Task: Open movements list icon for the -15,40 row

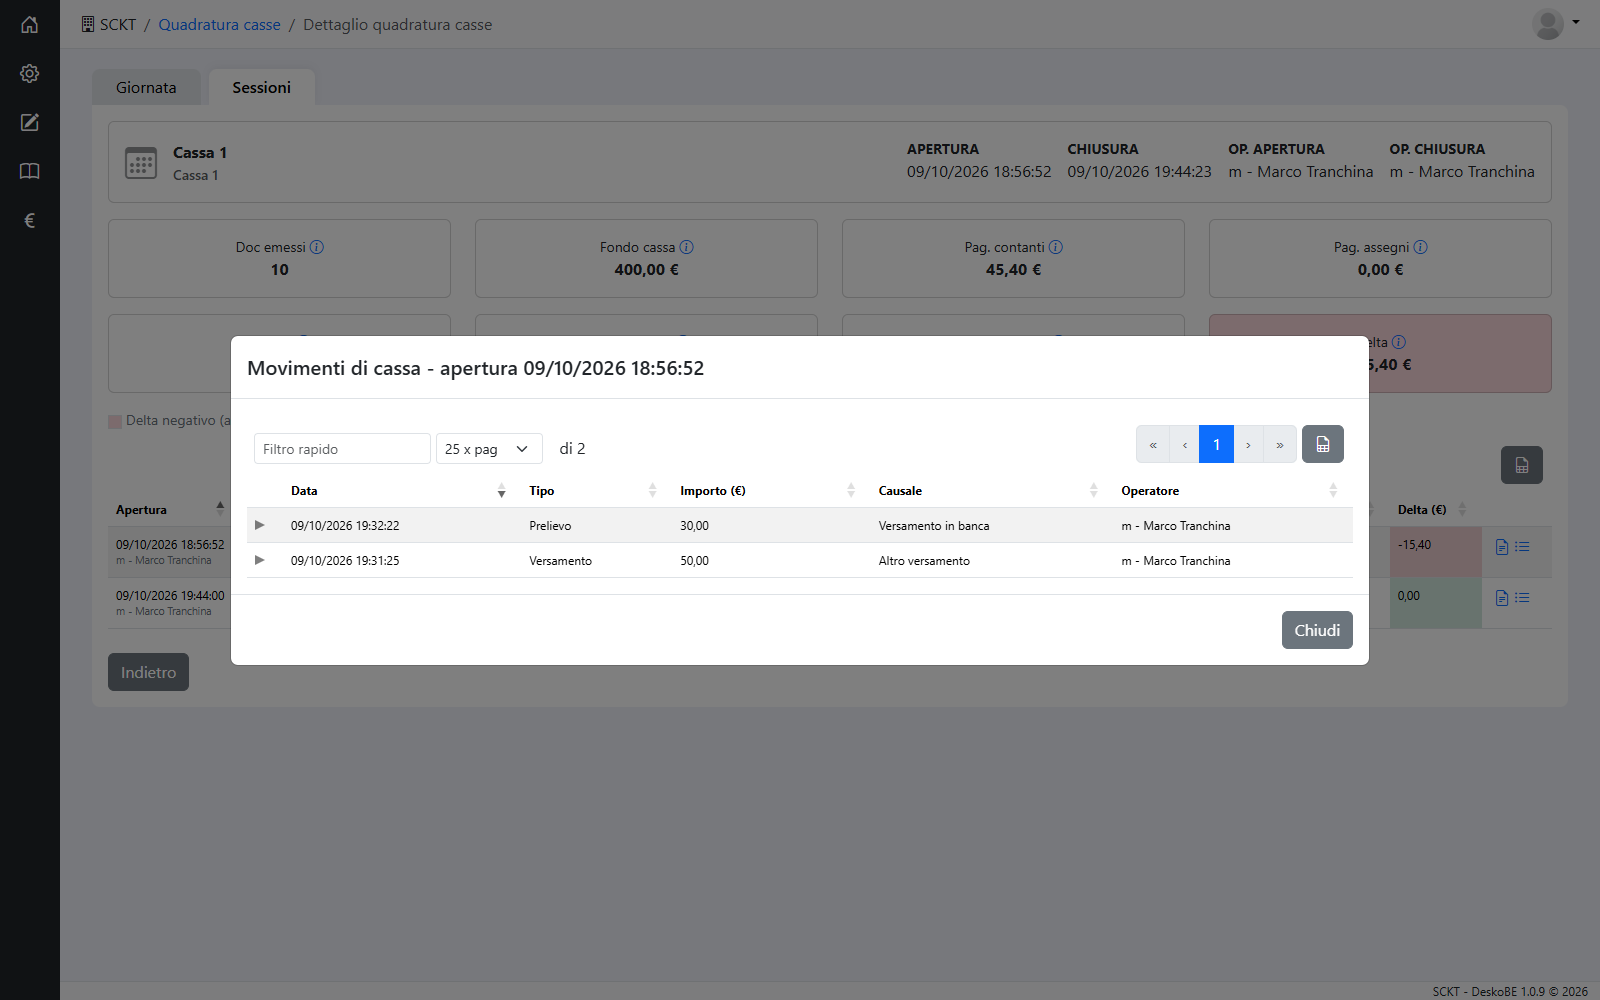Action: tap(1522, 547)
